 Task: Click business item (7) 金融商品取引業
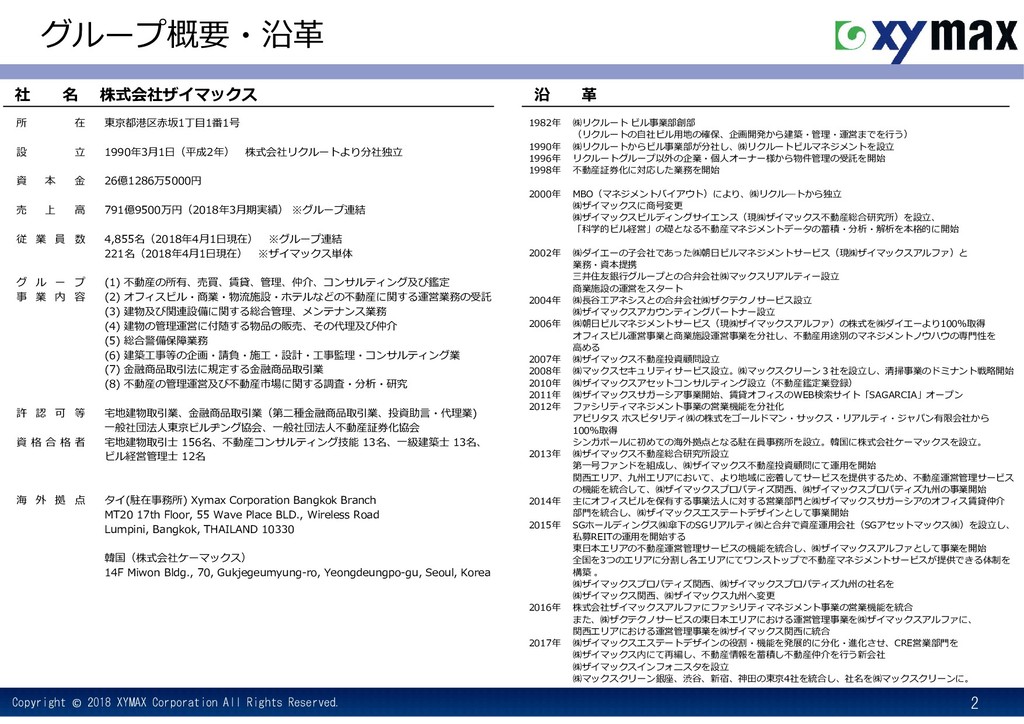[x=214, y=370]
